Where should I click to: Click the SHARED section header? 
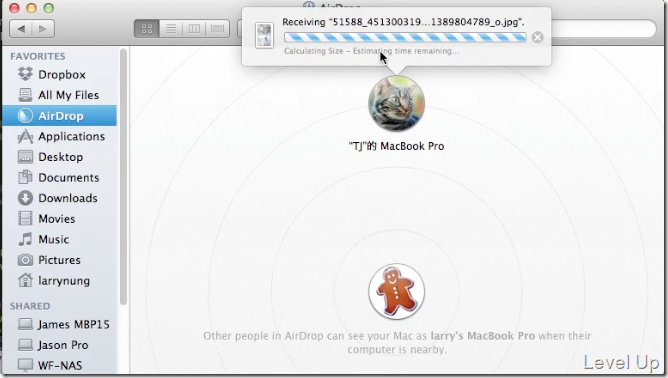click(x=30, y=306)
